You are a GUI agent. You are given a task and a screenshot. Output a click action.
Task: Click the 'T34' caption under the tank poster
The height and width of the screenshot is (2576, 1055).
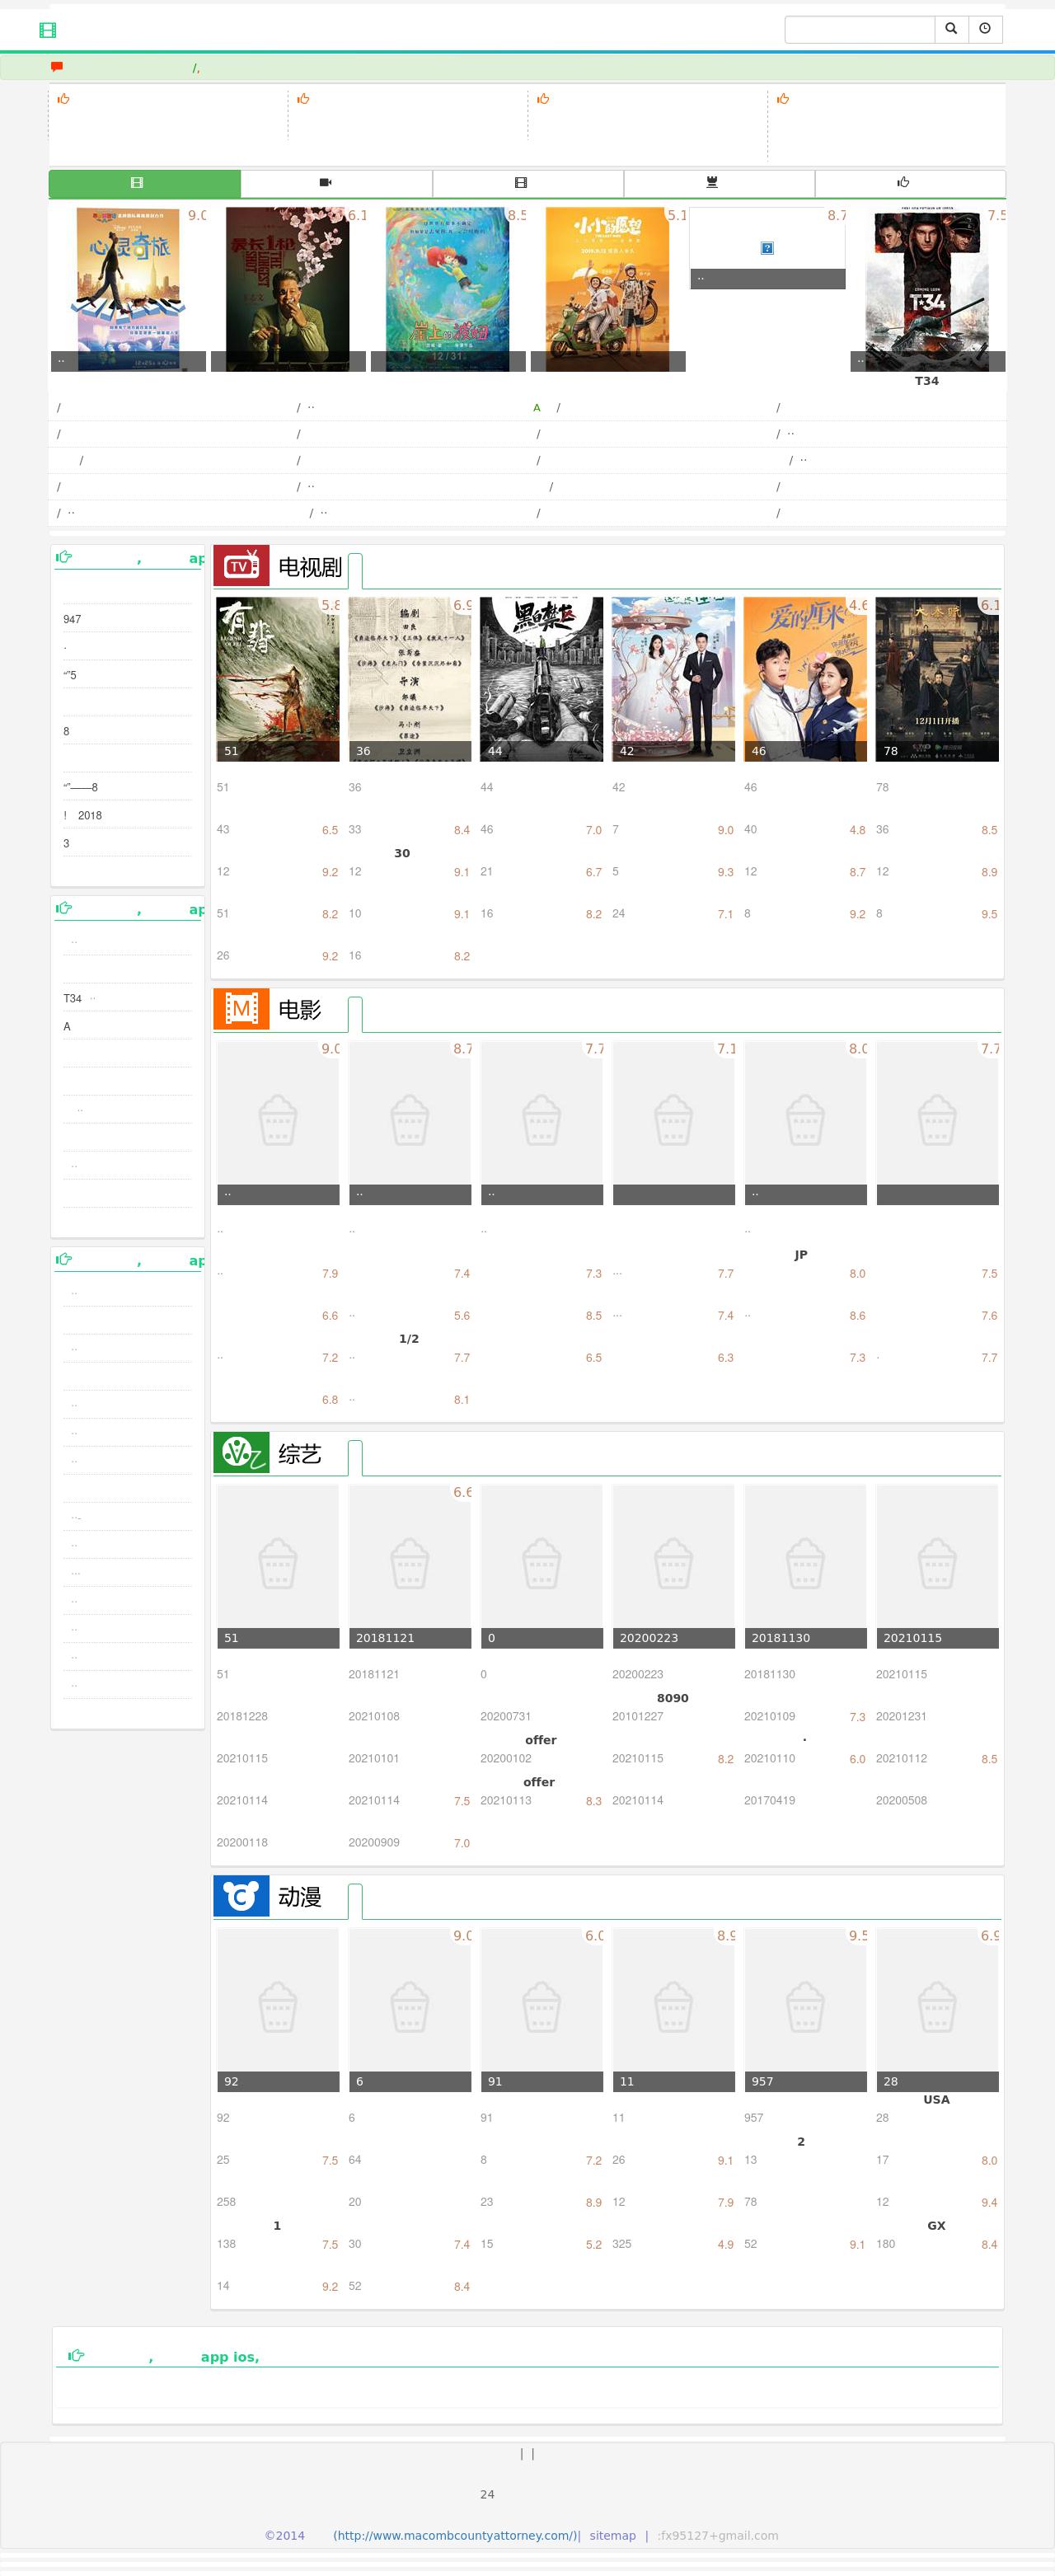927,381
